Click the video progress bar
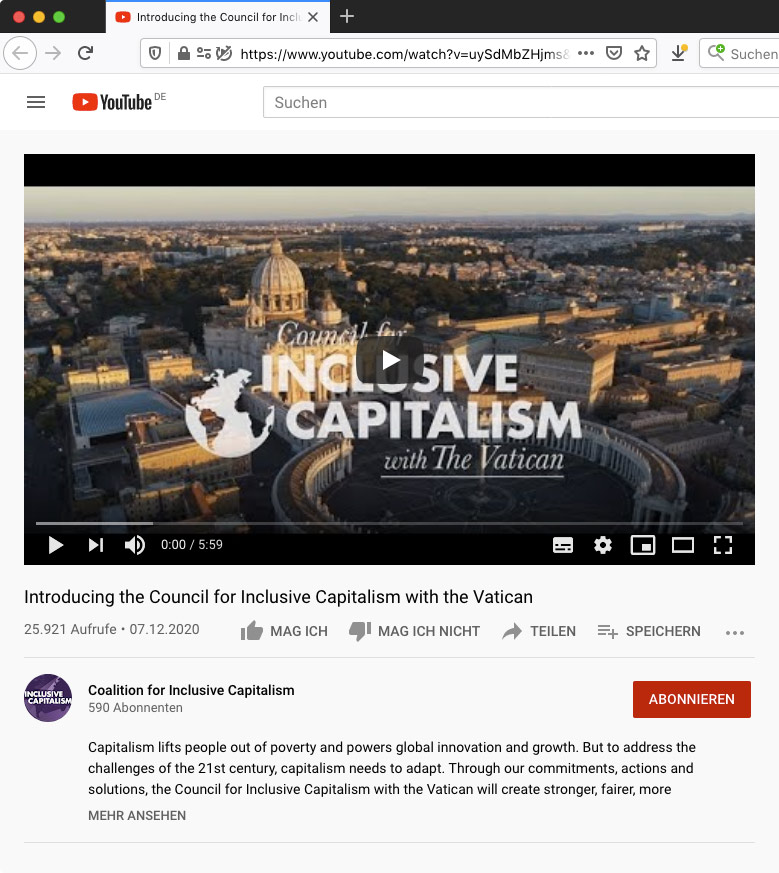The image size is (779, 873). coord(389,523)
